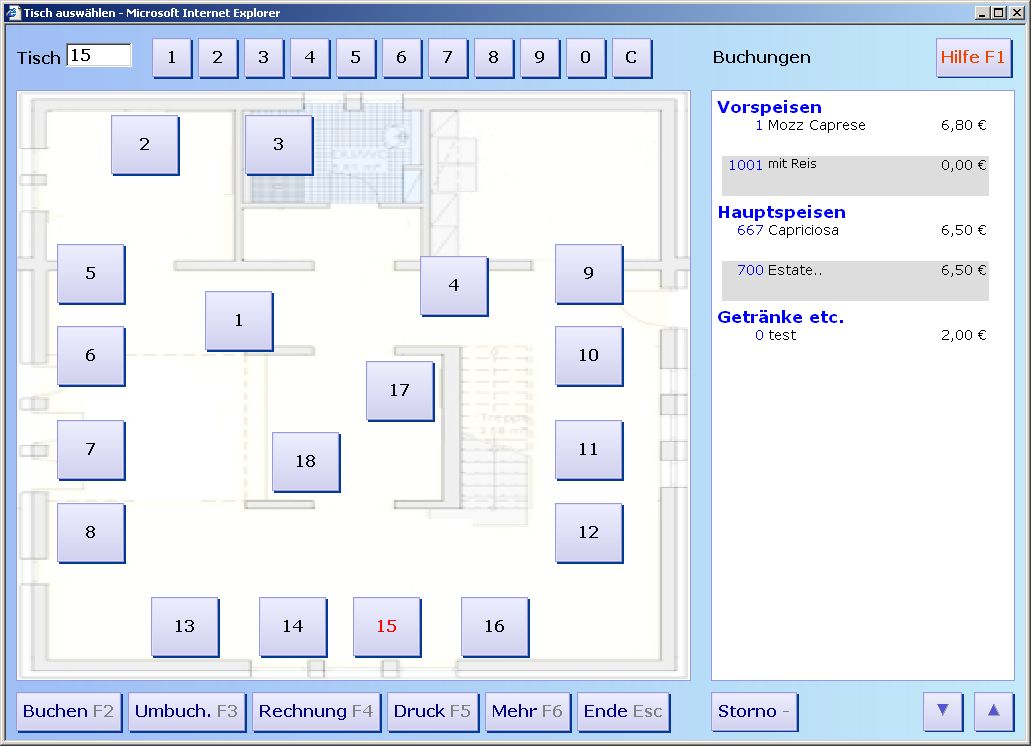Select table 13 on the bottom row

point(184,627)
